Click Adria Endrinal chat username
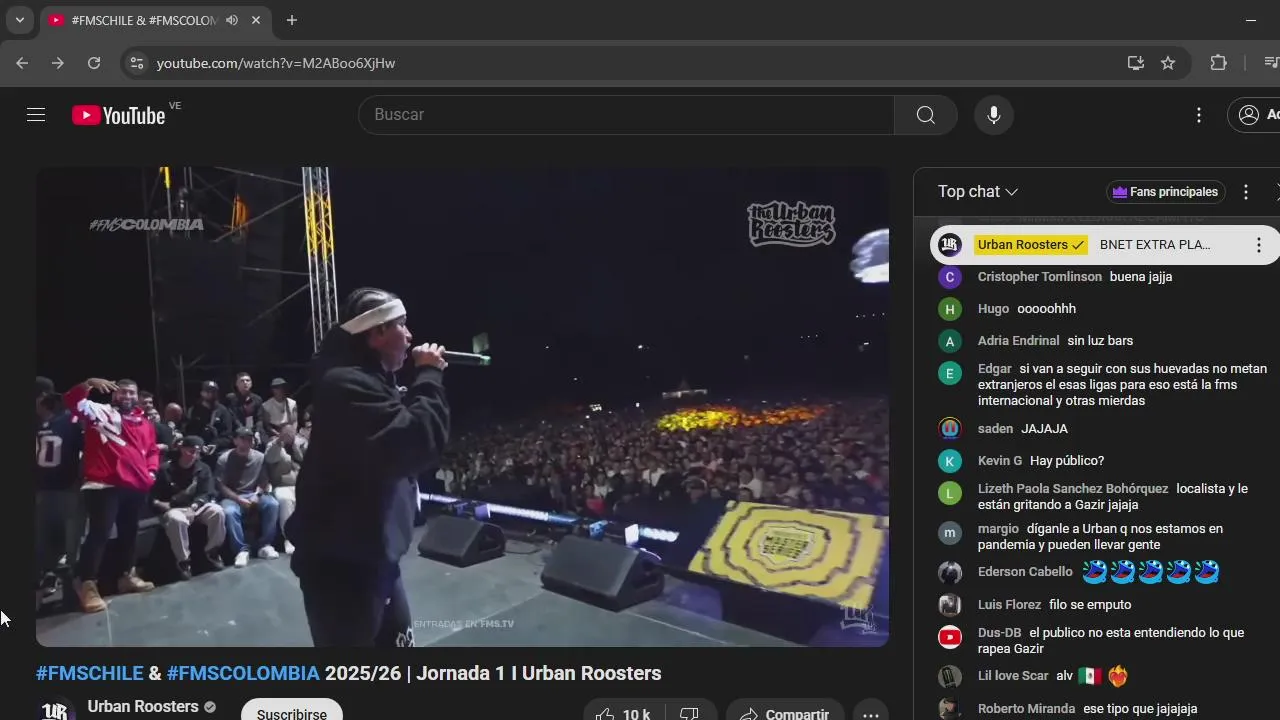This screenshot has height=720, width=1280. click(1019, 341)
